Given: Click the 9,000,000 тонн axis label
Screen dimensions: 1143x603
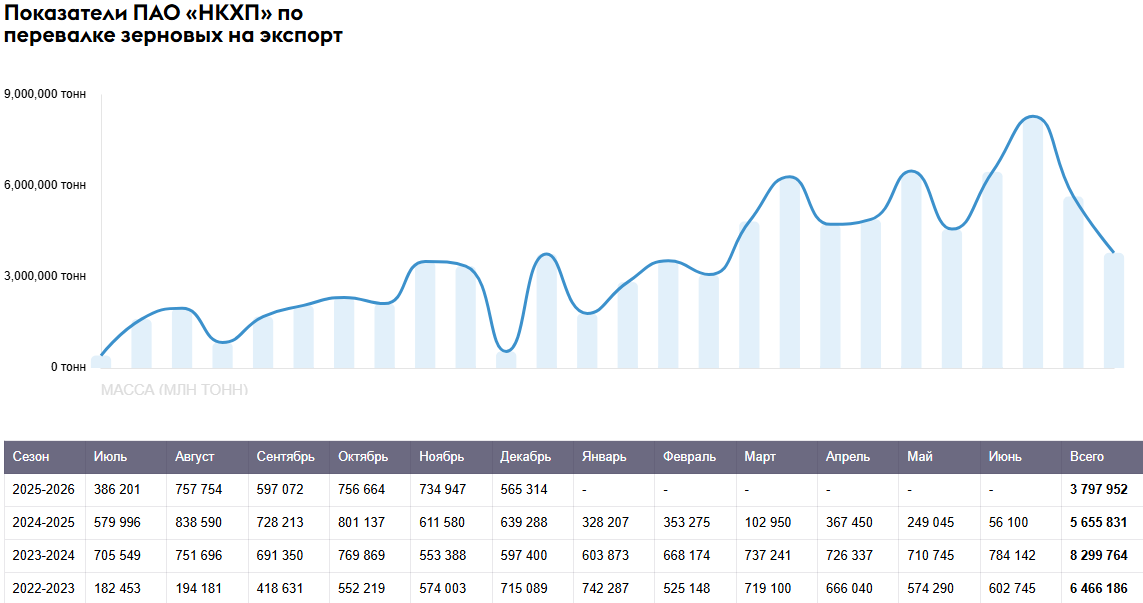Looking at the screenshot, I should pos(44,94).
